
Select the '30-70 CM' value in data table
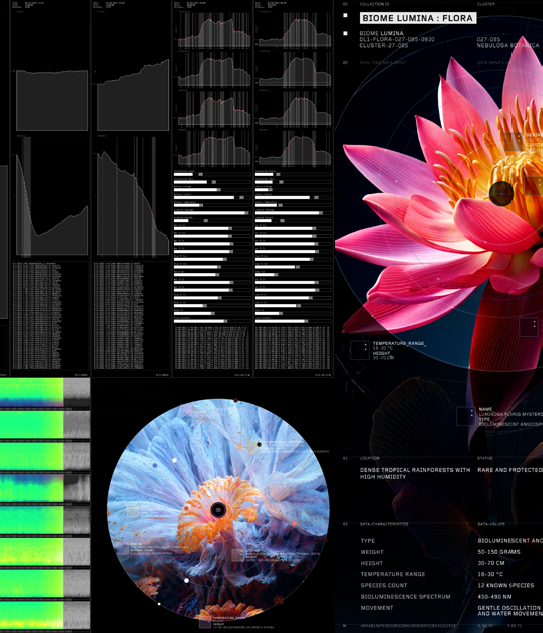[491, 563]
